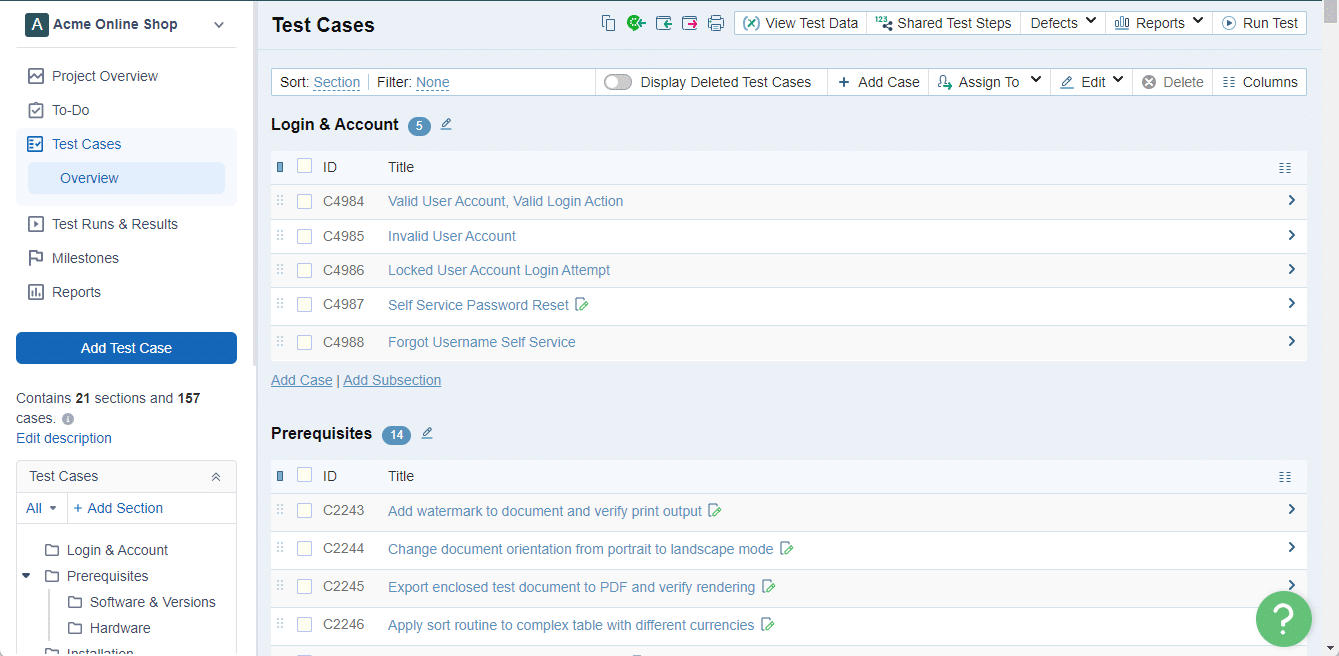Click the blue Add Test Case button
This screenshot has height=656, width=1339.
(x=126, y=348)
